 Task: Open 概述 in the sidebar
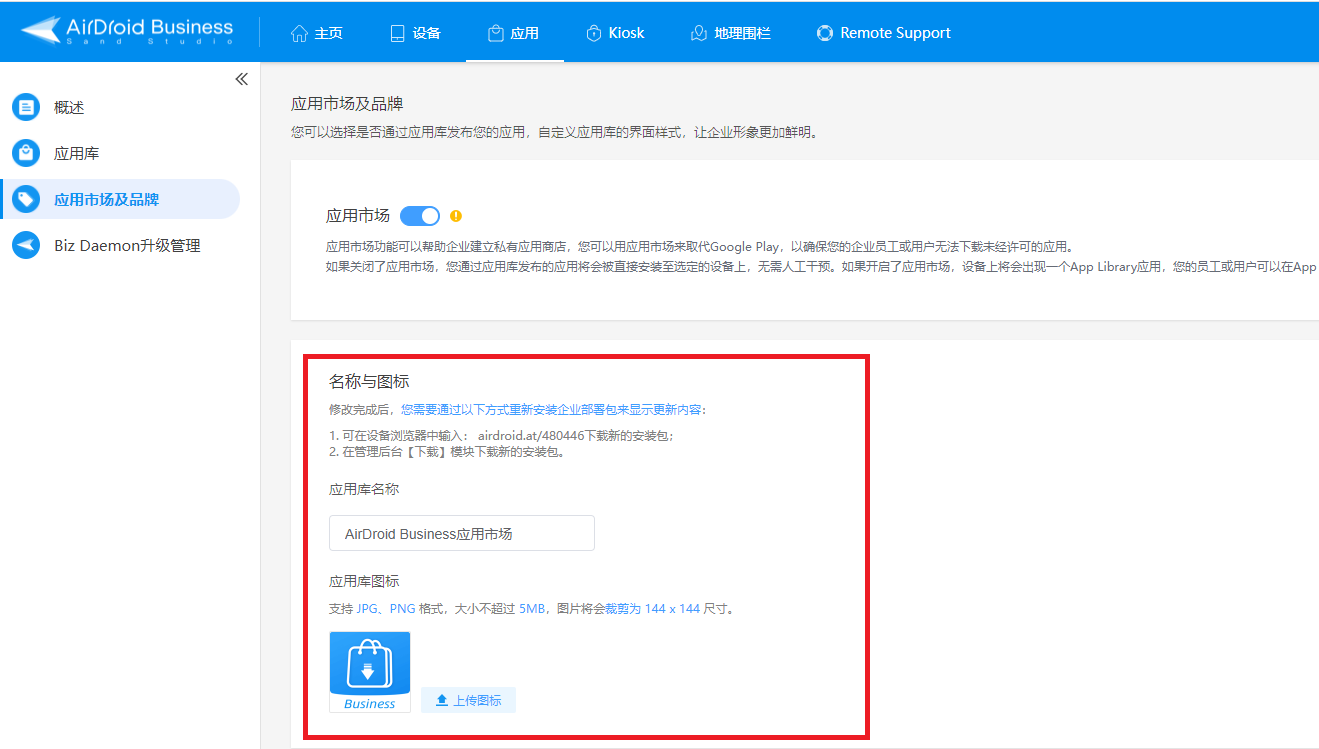(x=120, y=107)
